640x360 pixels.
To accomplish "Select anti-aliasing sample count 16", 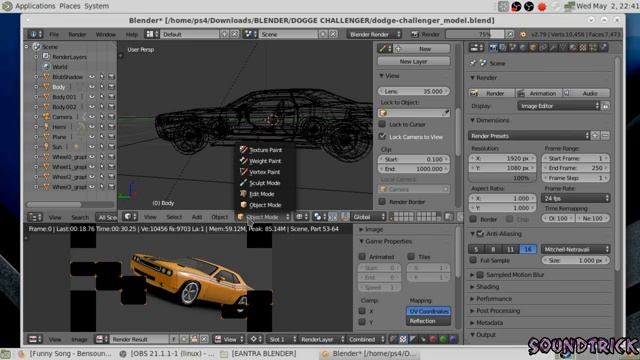I will point(527,249).
